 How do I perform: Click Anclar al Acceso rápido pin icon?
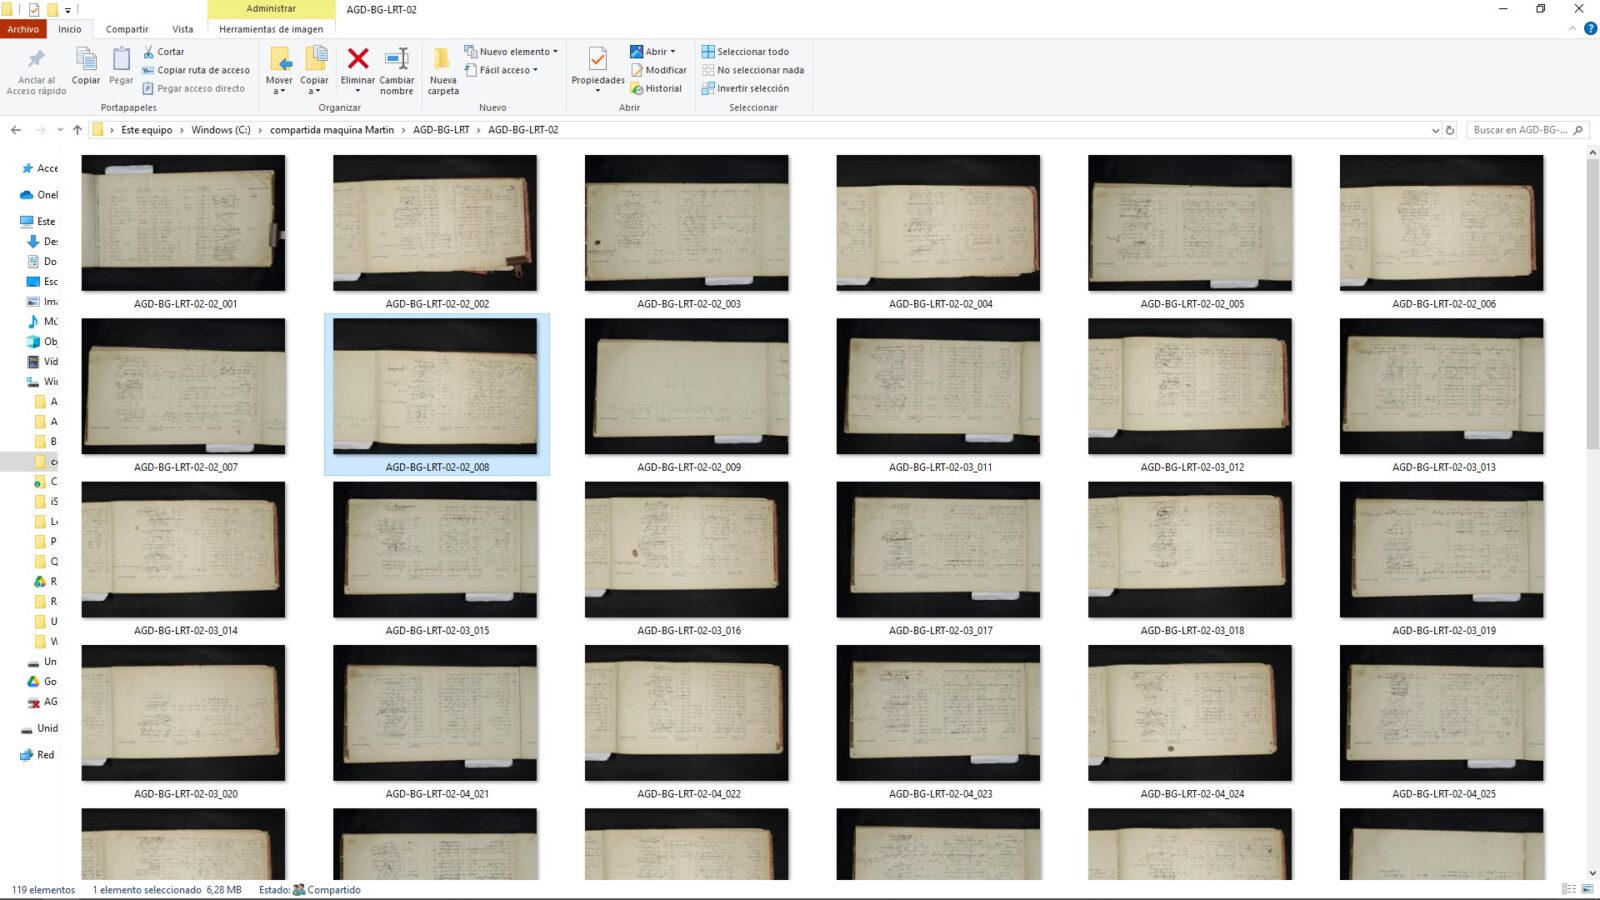click(x=36, y=60)
